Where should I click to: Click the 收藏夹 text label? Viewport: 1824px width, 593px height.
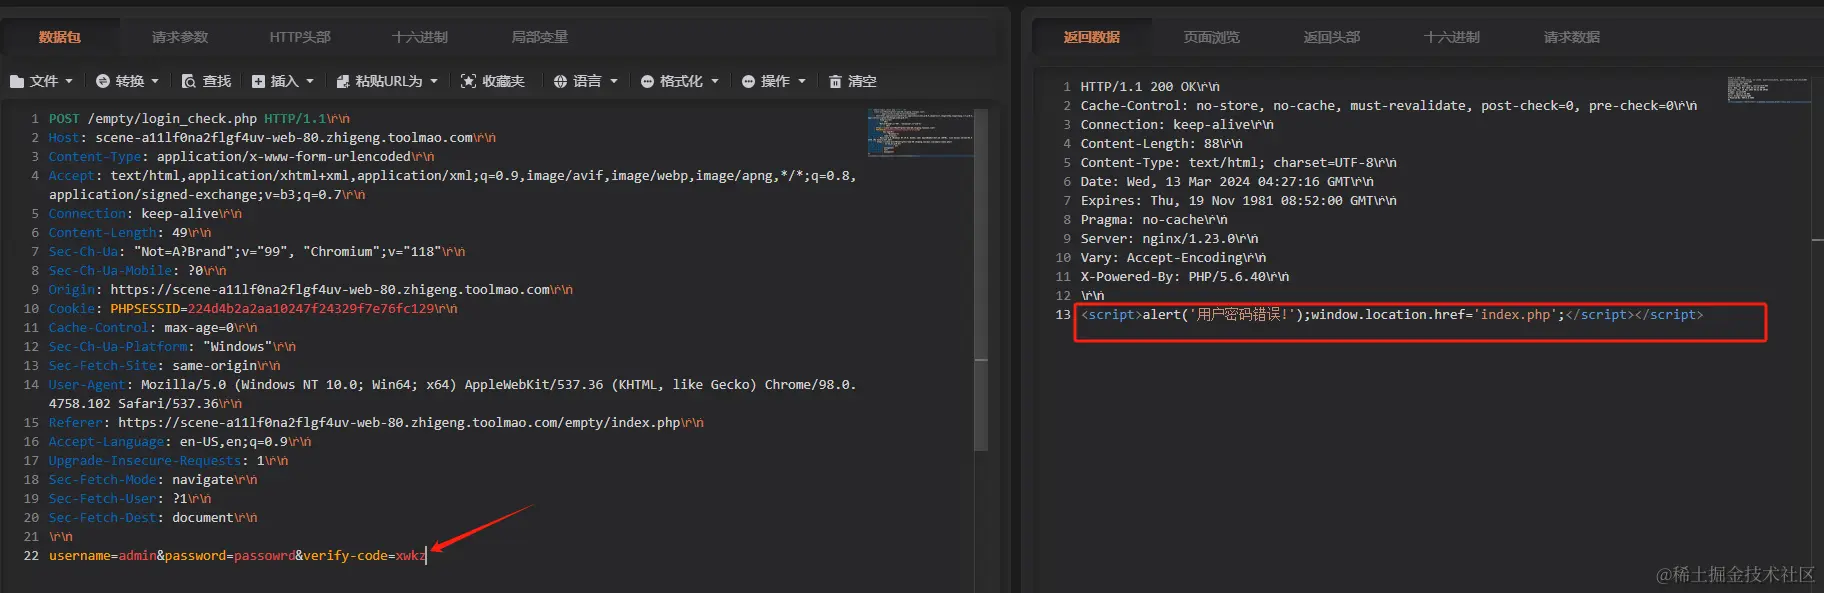503,81
